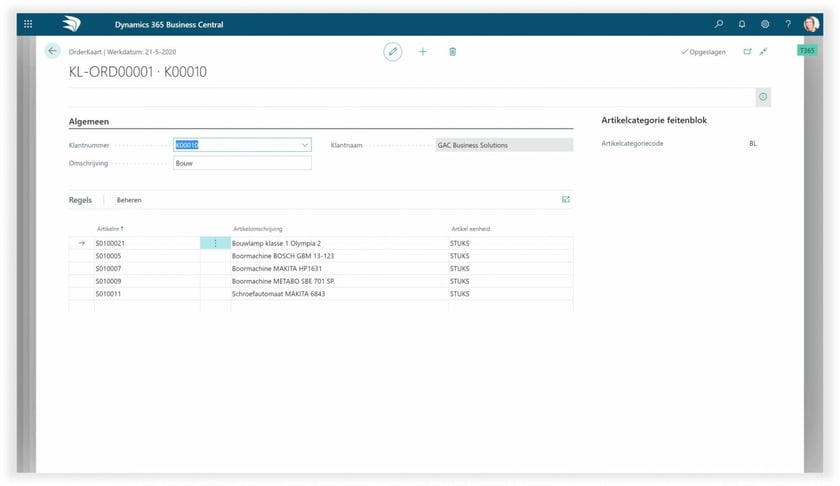Screen dimensions: 840x486
Task: Click the Artikelcategorie feitenblok heading
Action: (x=654, y=121)
